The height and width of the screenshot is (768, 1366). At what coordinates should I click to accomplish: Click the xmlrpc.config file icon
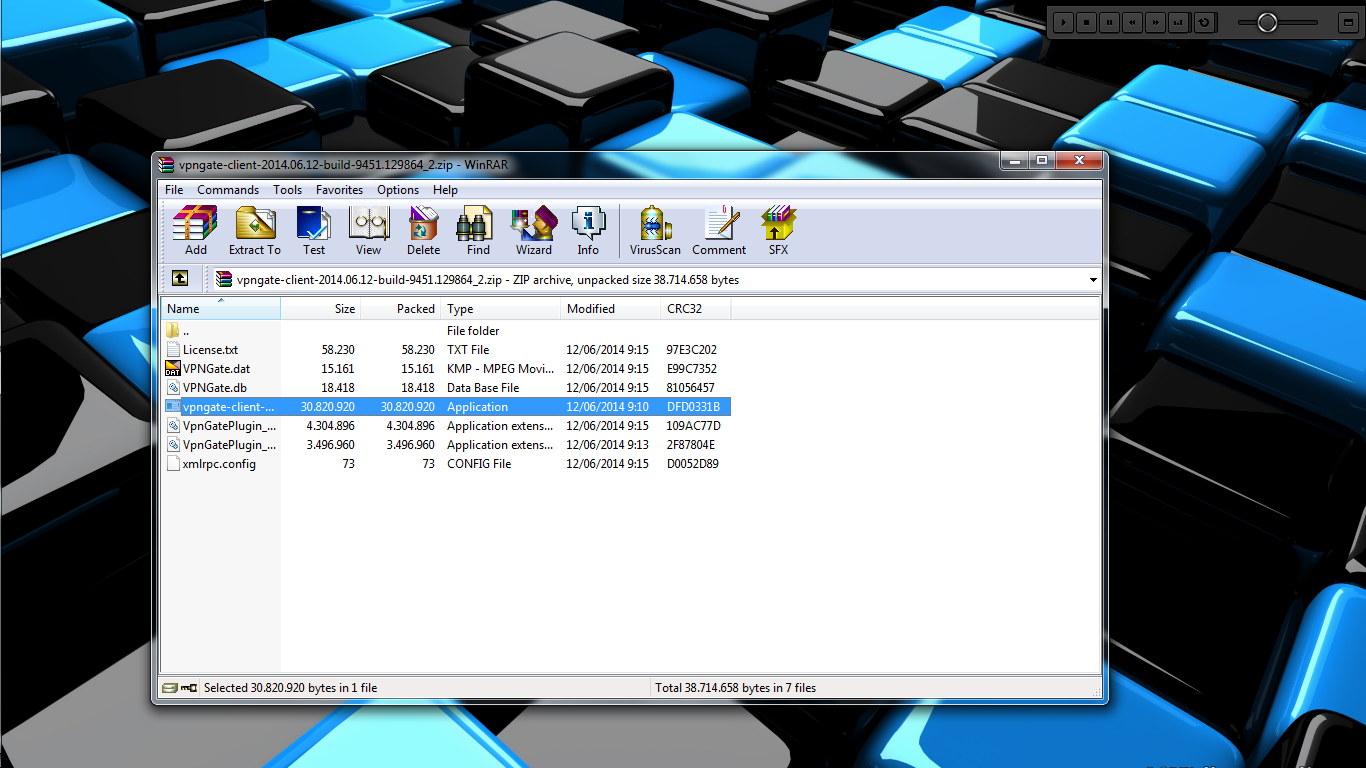click(173, 464)
